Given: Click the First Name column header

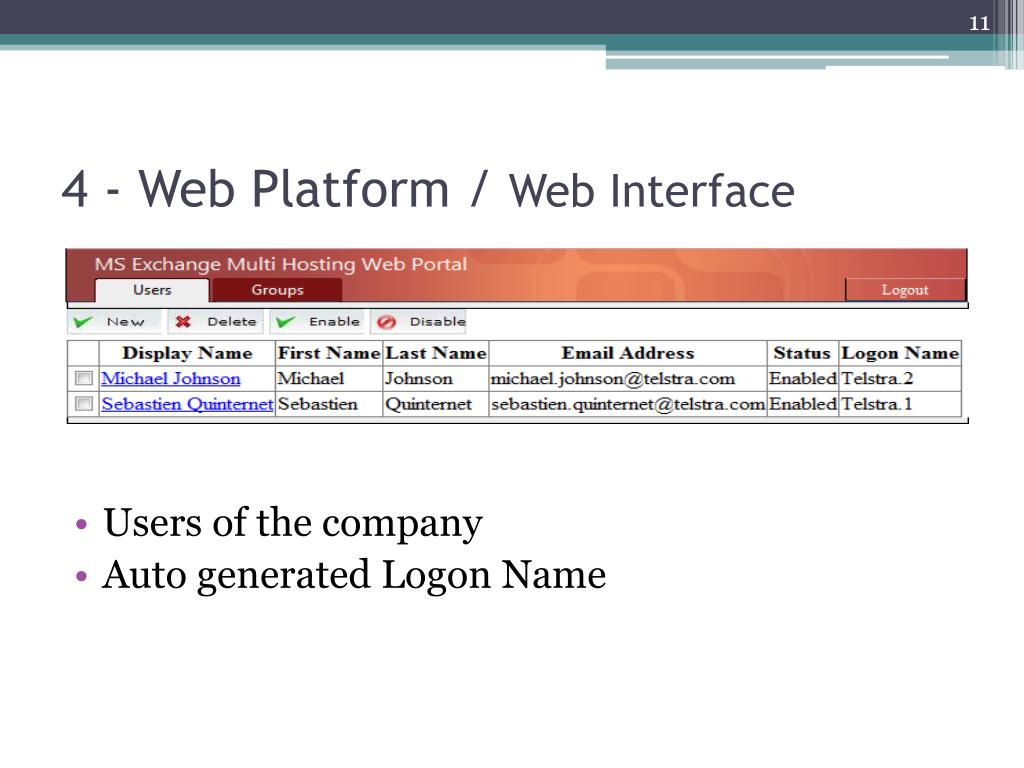Looking at the screenshot, I should pos(329,353).
